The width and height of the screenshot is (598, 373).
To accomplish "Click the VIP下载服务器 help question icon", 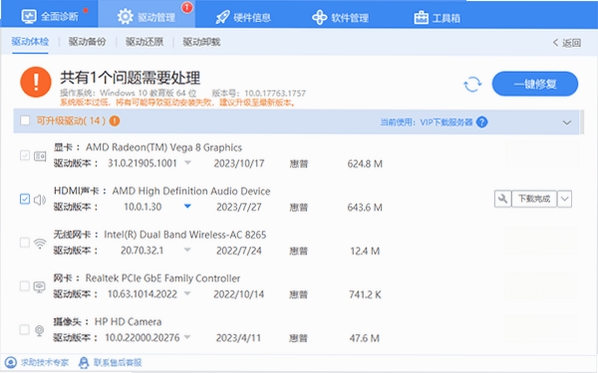I will click(482, 122).
